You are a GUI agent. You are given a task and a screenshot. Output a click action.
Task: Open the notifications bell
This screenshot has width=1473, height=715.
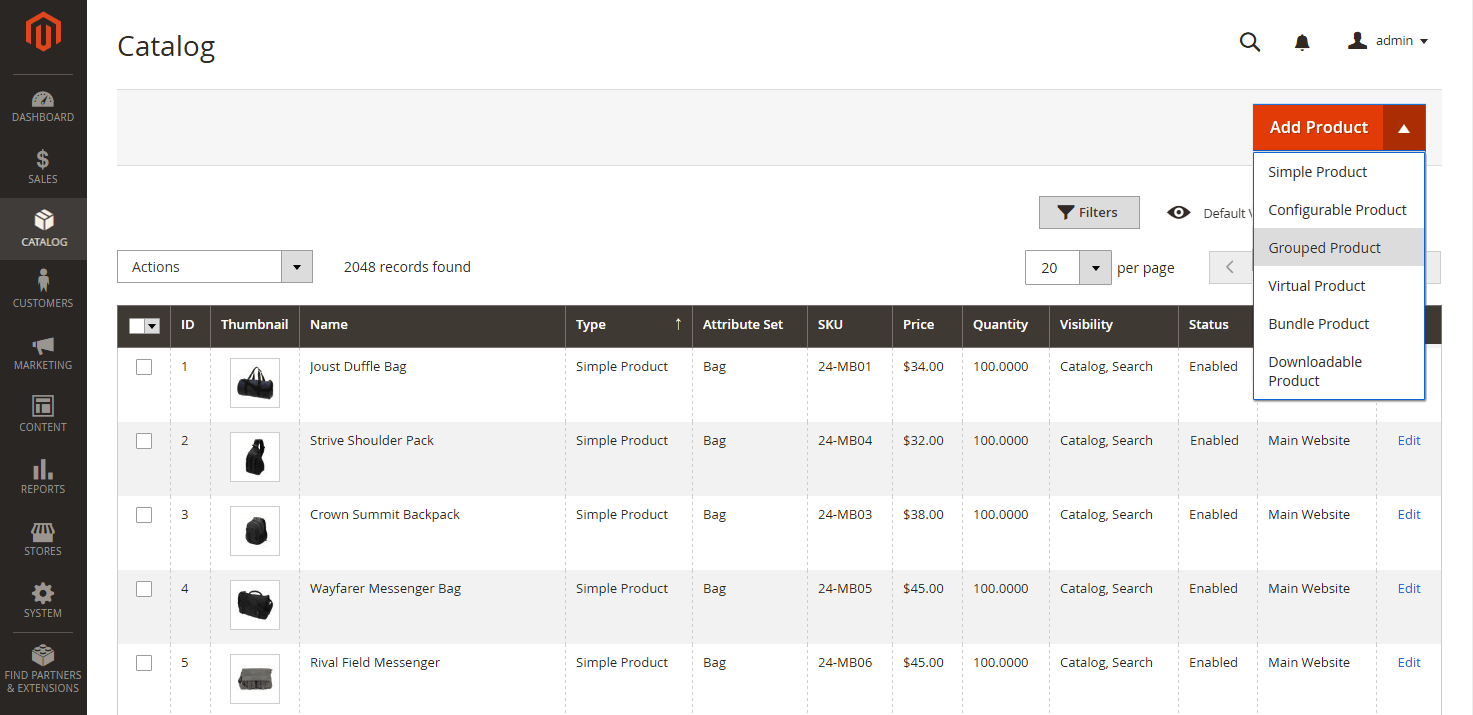point(1301,42)
